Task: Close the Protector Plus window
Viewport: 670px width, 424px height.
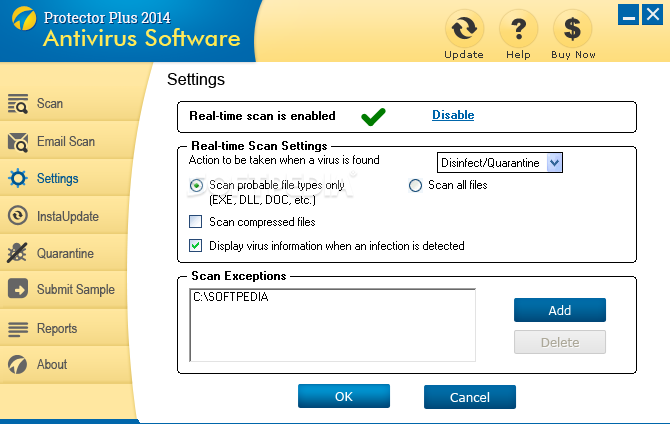Action: pos(652,15)
